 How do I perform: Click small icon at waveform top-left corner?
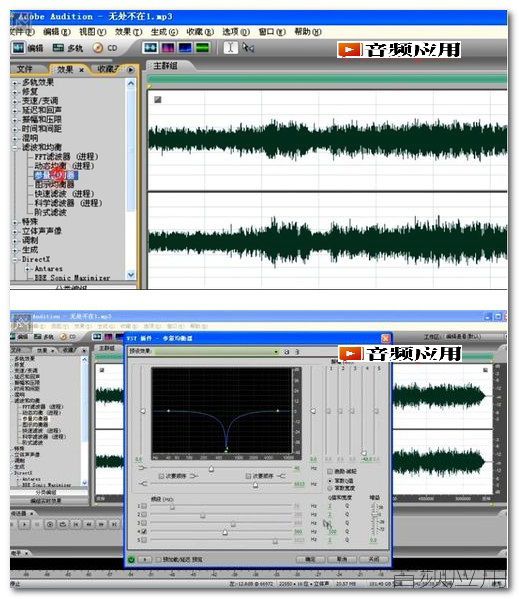pos(157,100)
